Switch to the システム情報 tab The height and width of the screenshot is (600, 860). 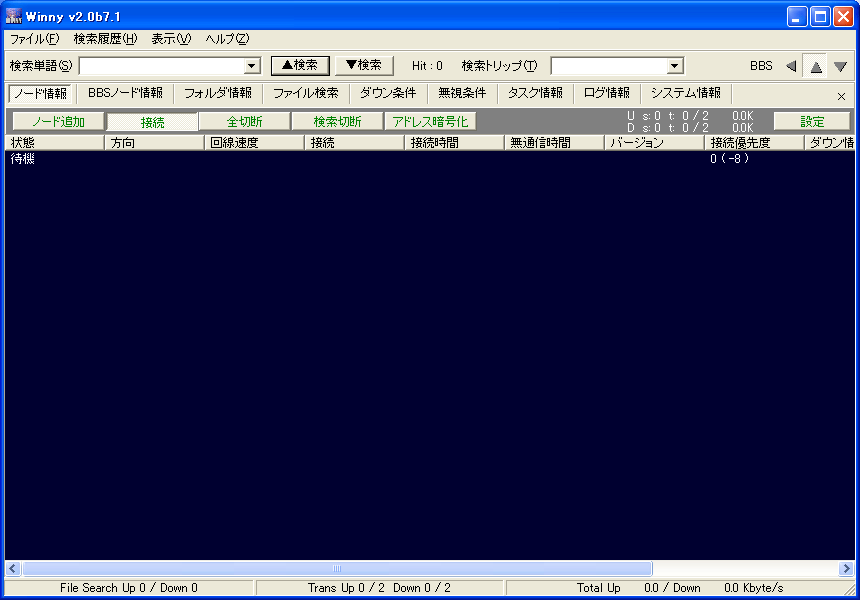pos(686,93)
